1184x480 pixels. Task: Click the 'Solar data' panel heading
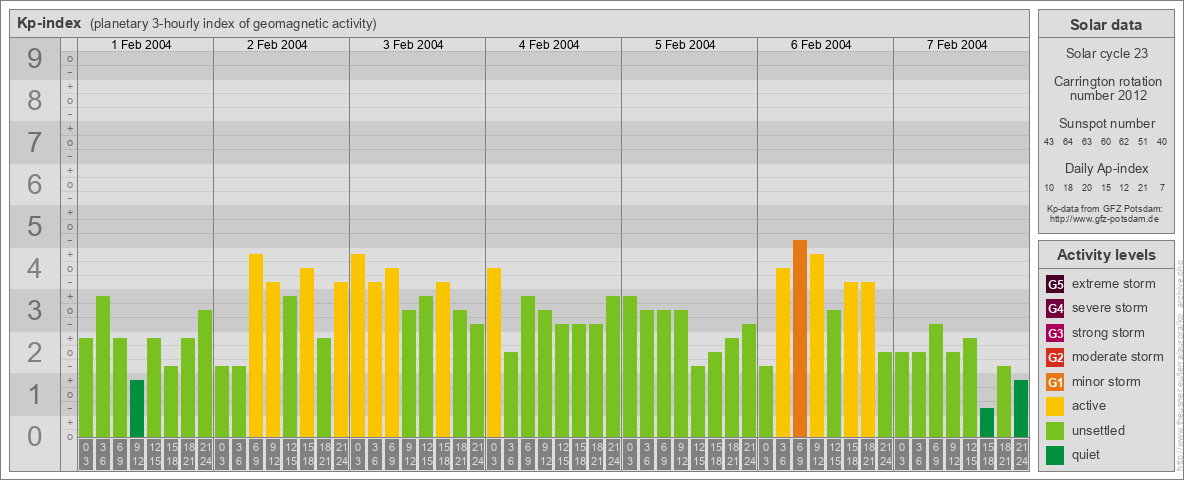point(1106,25)
